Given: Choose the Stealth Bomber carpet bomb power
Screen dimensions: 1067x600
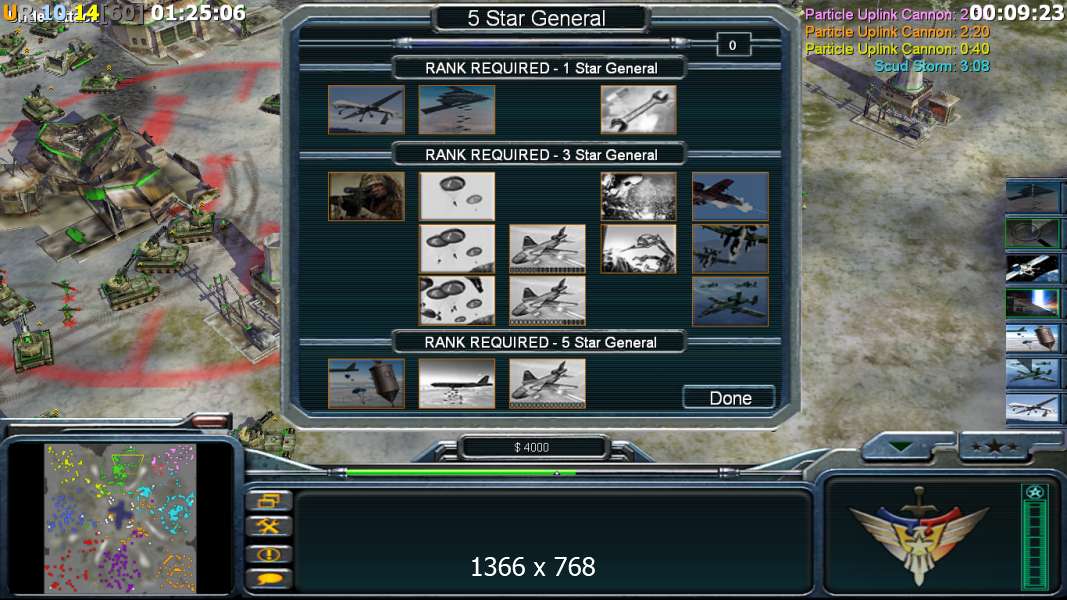Looking at the screenshot, I should [x=457, y=110].
